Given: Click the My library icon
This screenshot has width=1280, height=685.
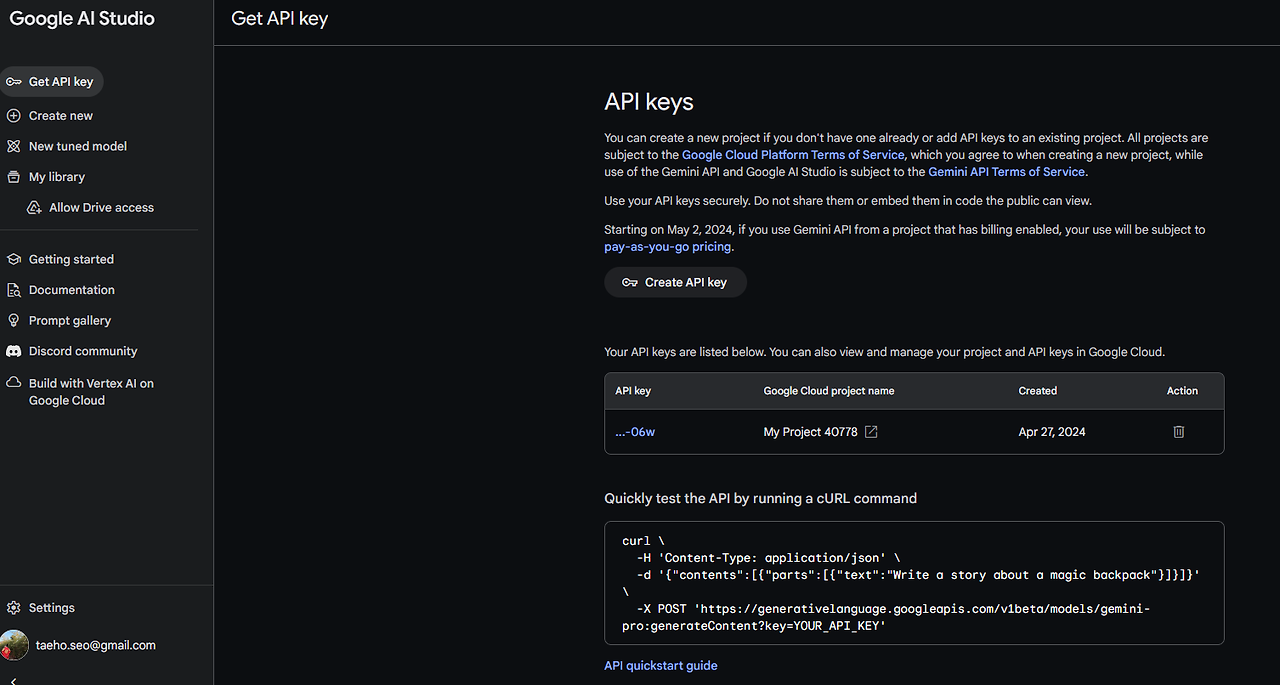Looking at the screenshot, I should click(x=14, y=177).
